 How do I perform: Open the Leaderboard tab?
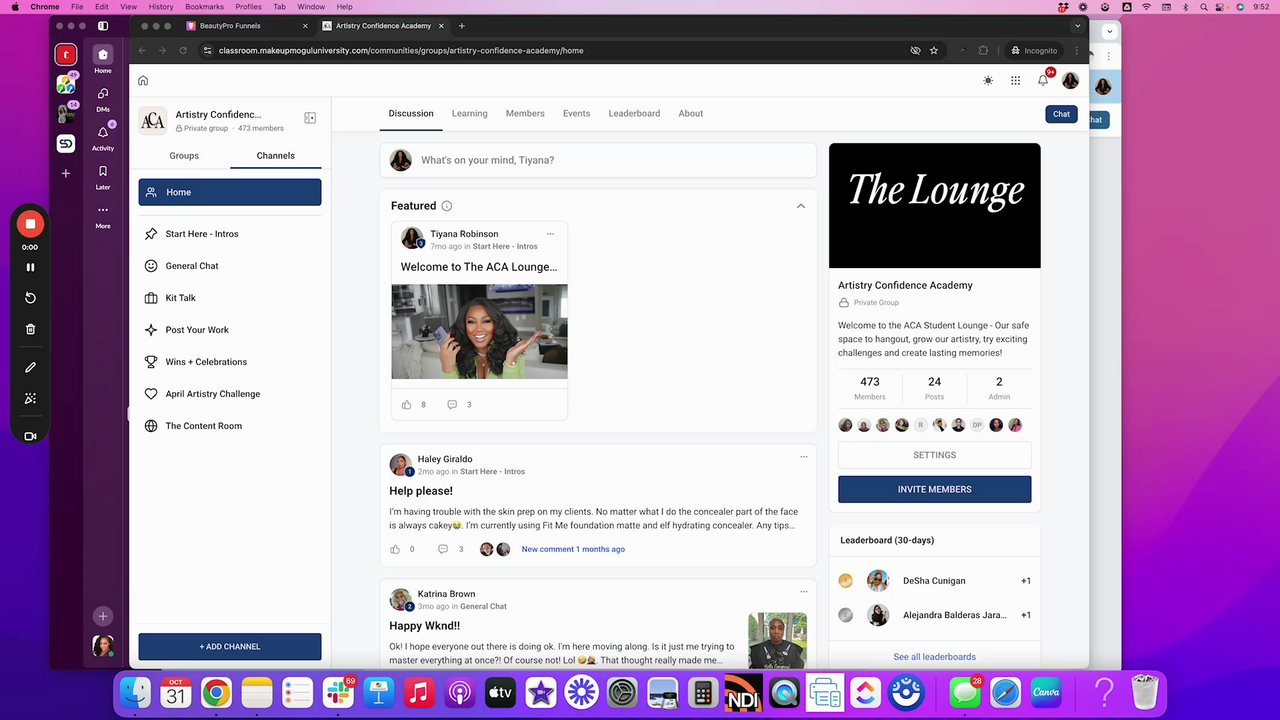[634, 114]
